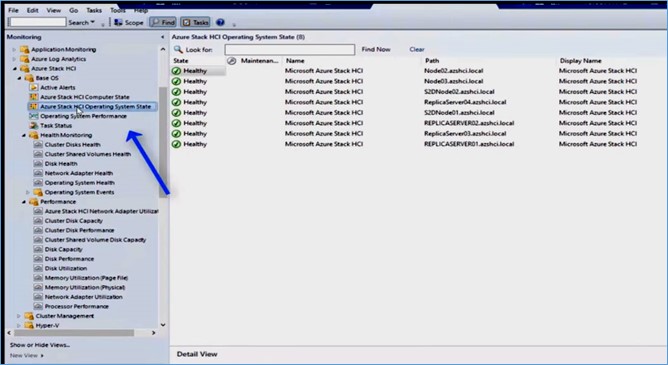
Task: Click the Find Now button
Action: 376,49
